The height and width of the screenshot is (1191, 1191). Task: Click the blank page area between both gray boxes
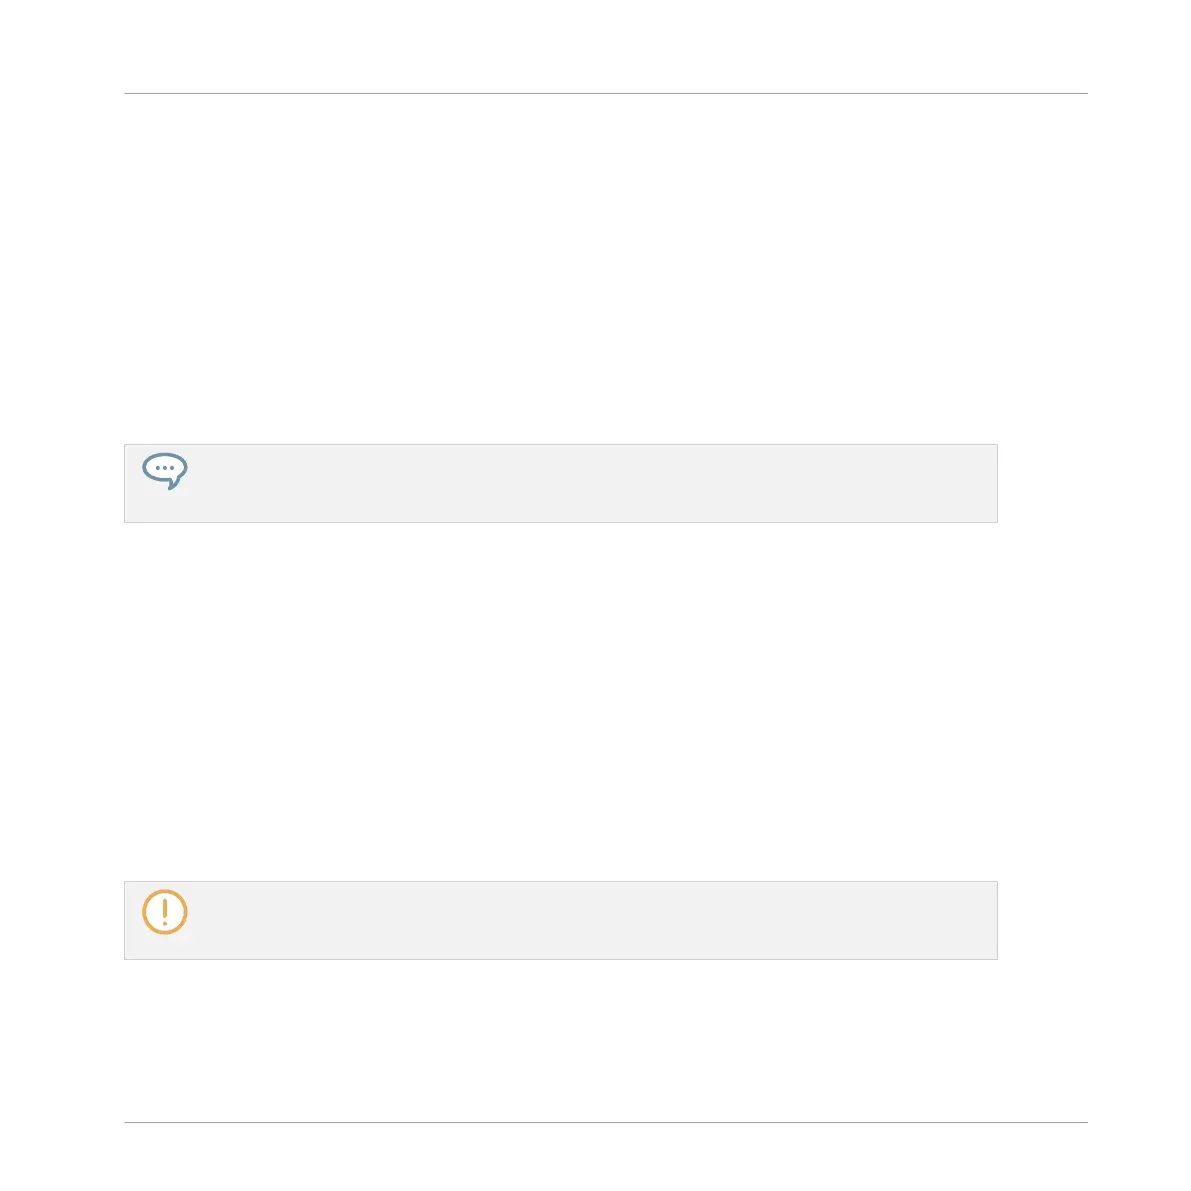point(561,702)
